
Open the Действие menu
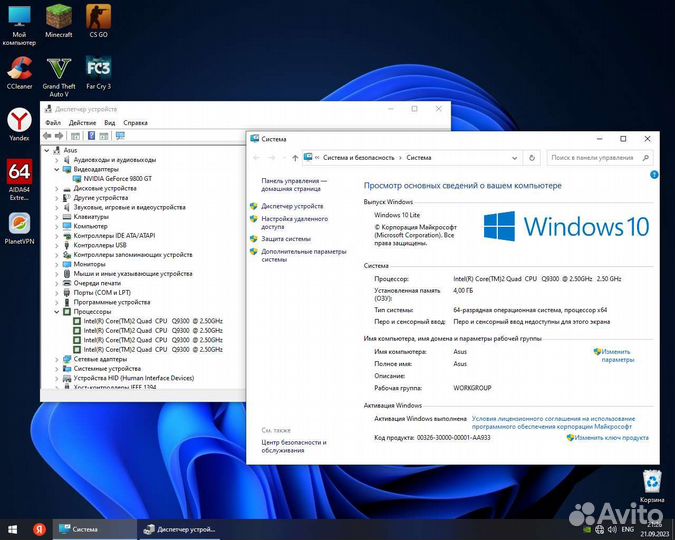[x=82, y=123]
